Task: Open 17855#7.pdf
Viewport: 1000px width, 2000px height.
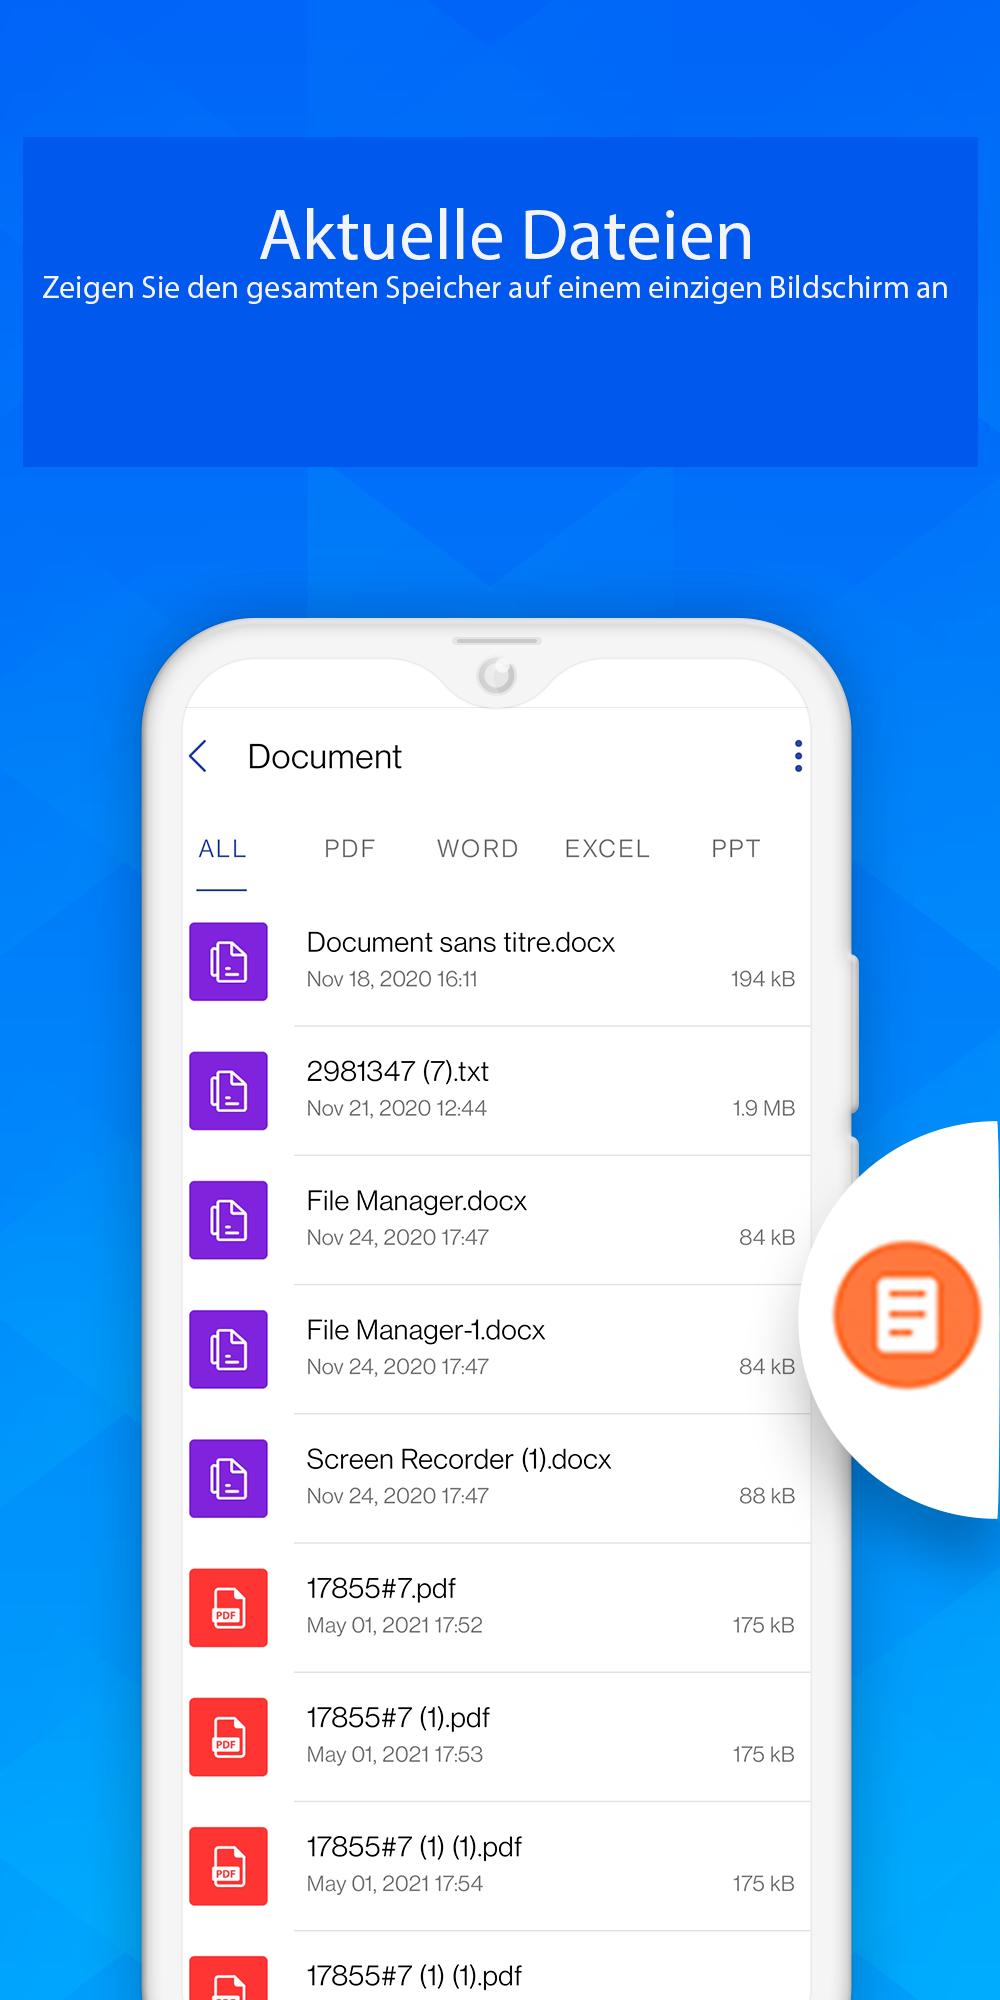Action: pos(497,1607)
